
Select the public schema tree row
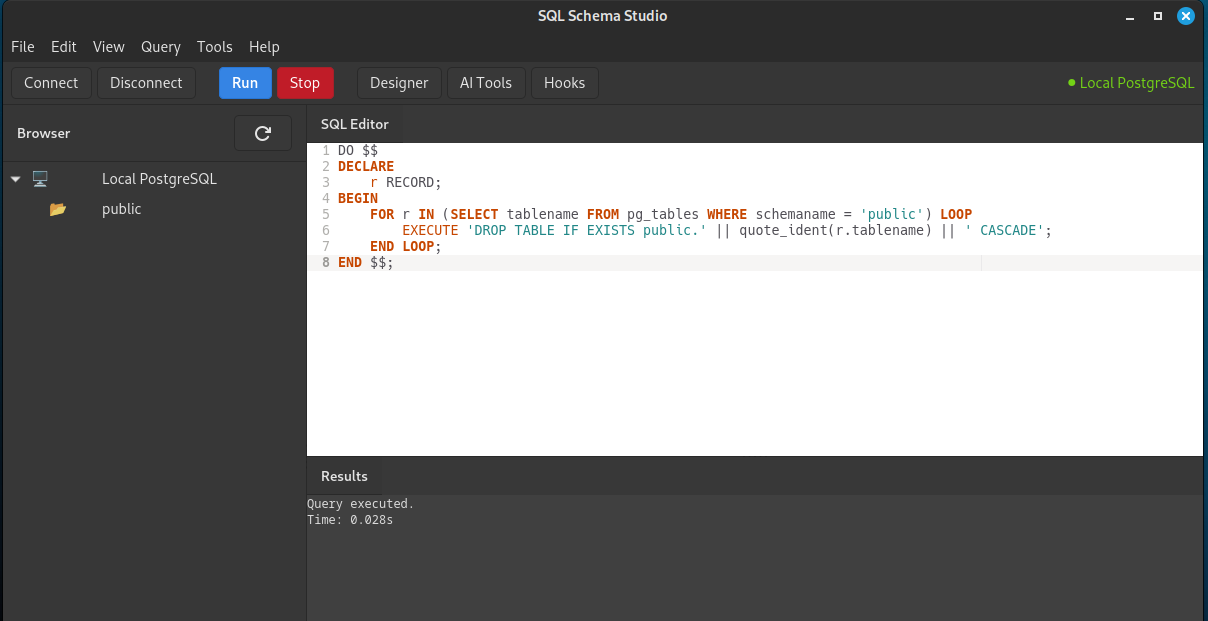pyautogui.click(x=153, y=209)
